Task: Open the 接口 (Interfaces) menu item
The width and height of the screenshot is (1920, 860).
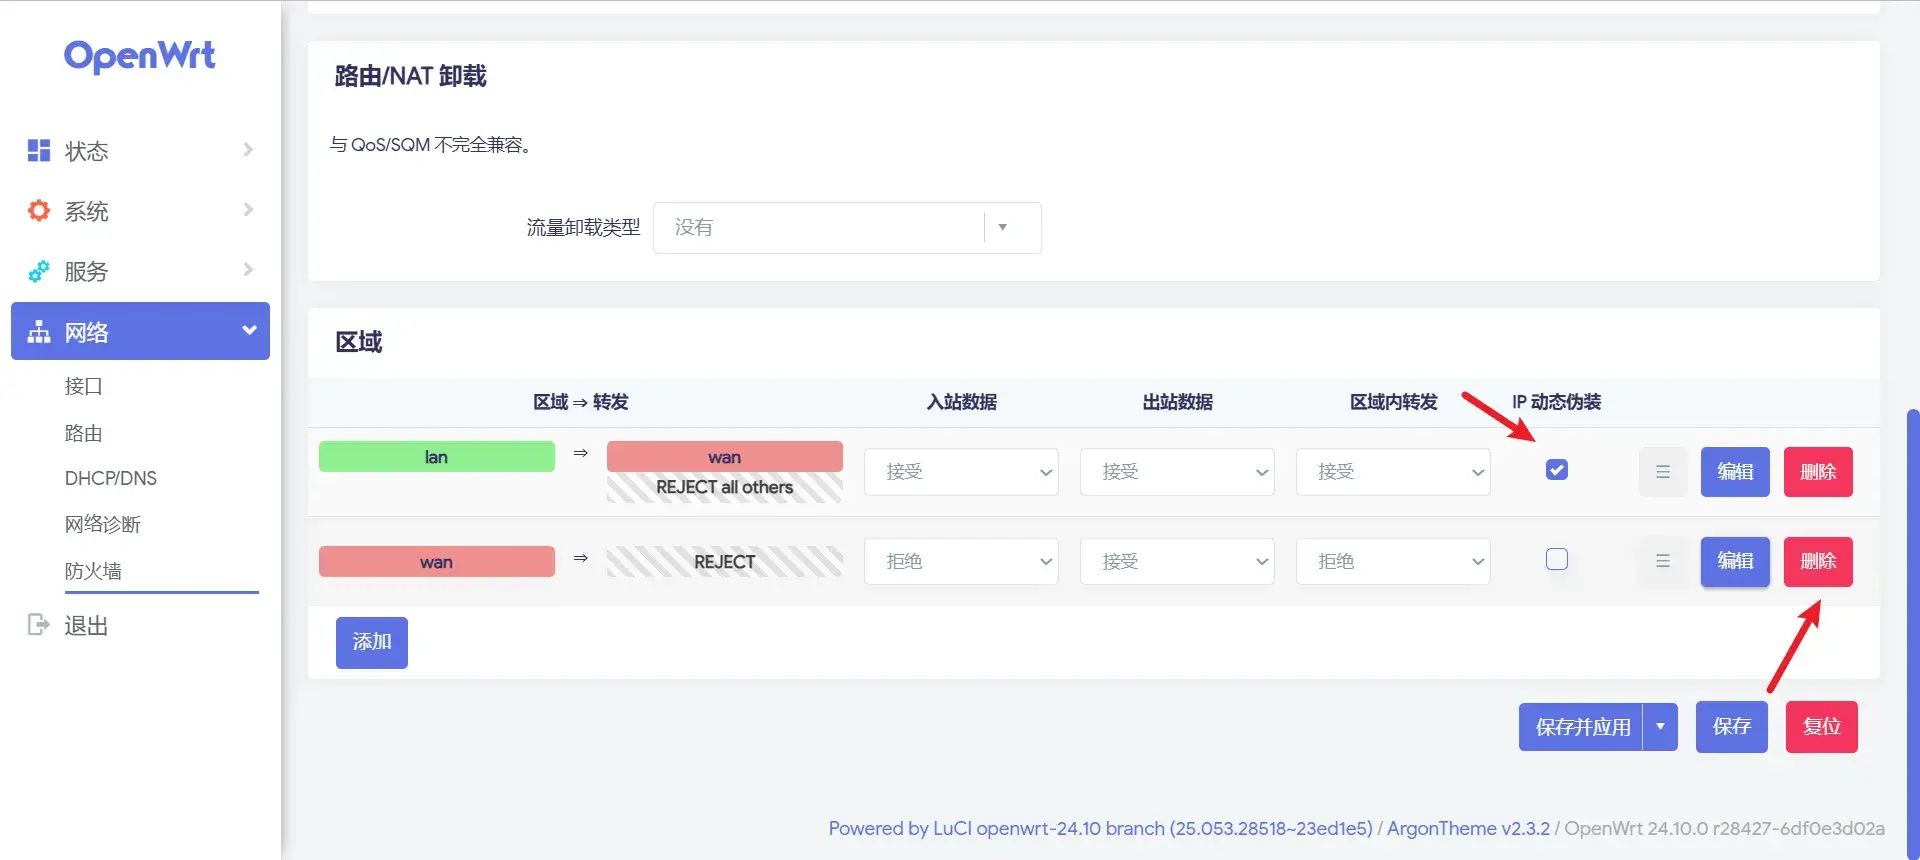Action: (x=84, y=386)
